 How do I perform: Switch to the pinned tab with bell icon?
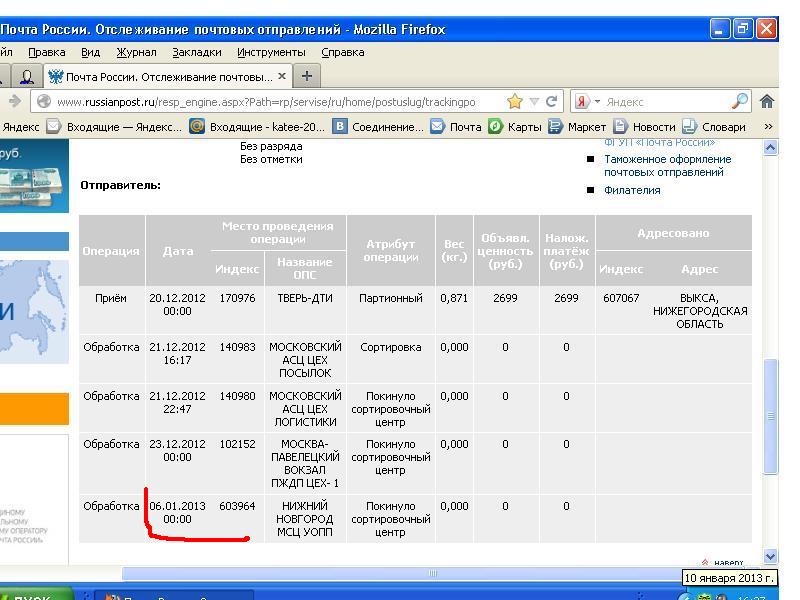pyautogui.click(x=27, y=77)
